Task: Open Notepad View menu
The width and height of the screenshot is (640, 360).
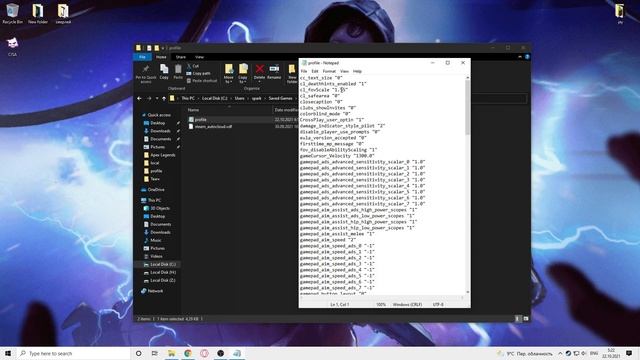Action: tap(344, 71)
